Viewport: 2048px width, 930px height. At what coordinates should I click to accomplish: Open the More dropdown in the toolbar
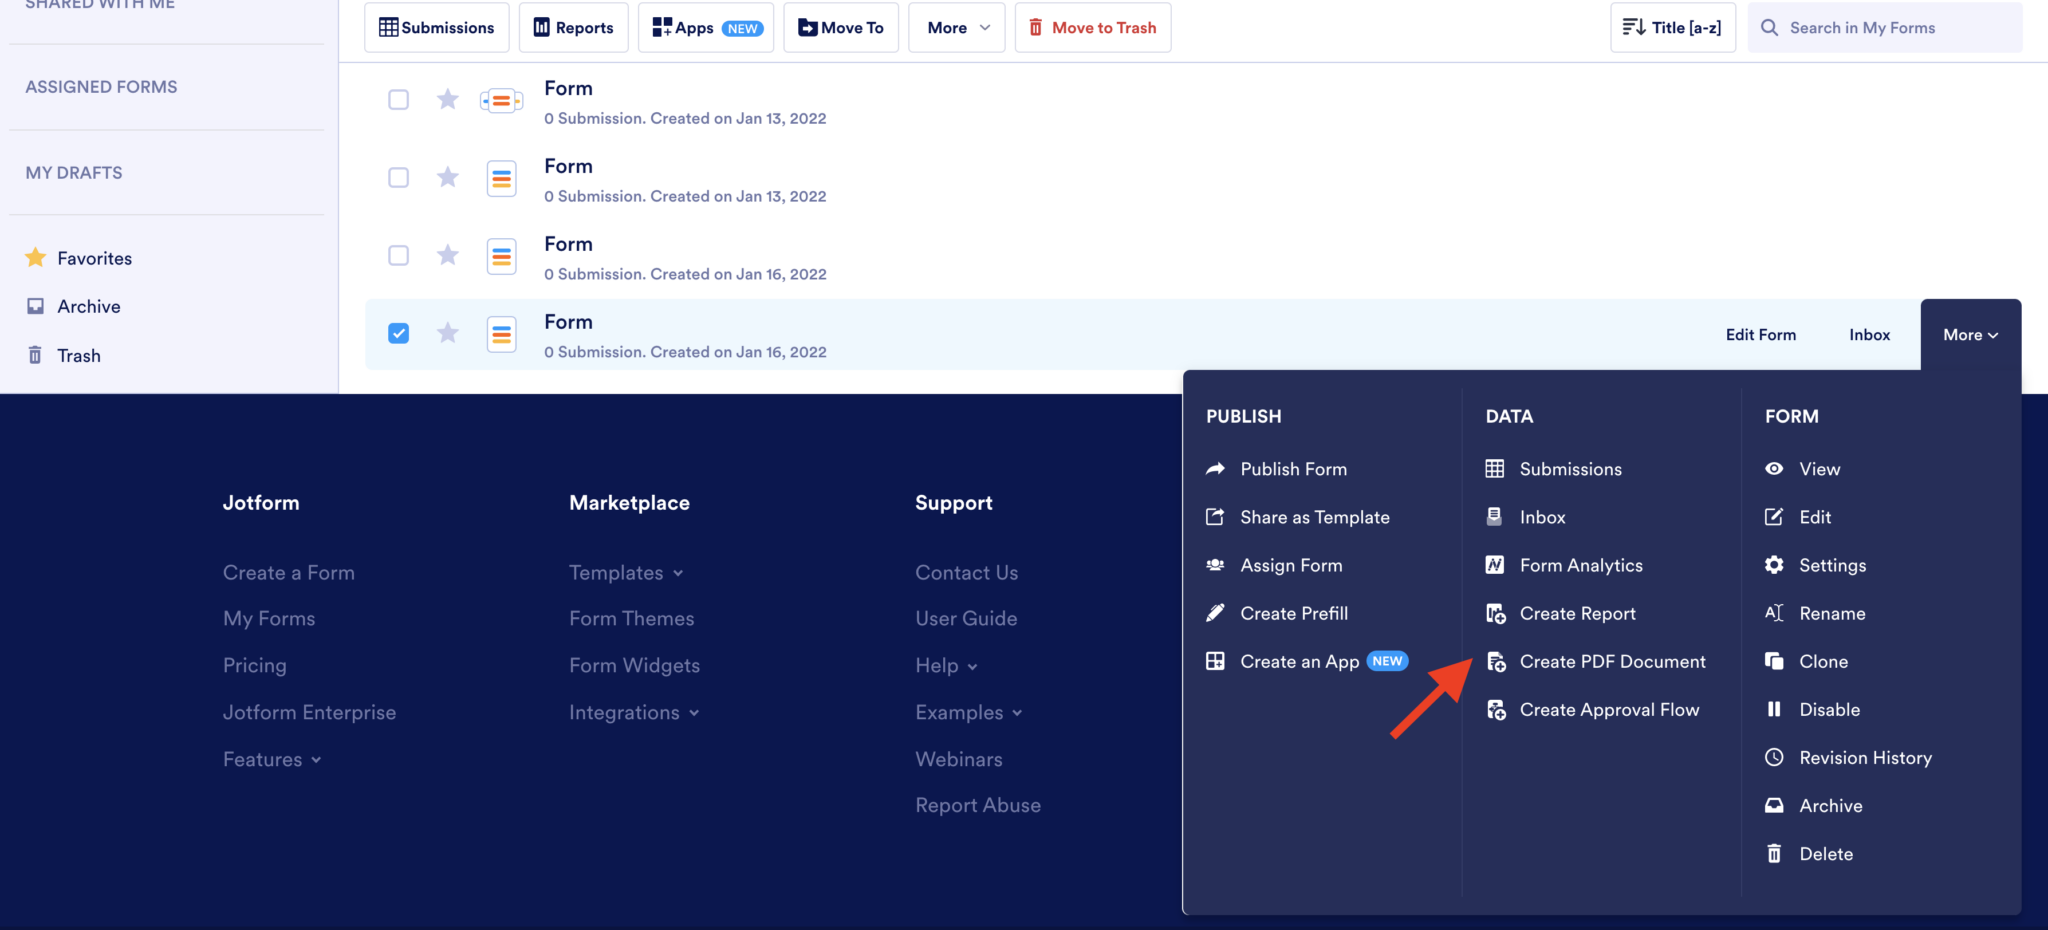[955, 27]
